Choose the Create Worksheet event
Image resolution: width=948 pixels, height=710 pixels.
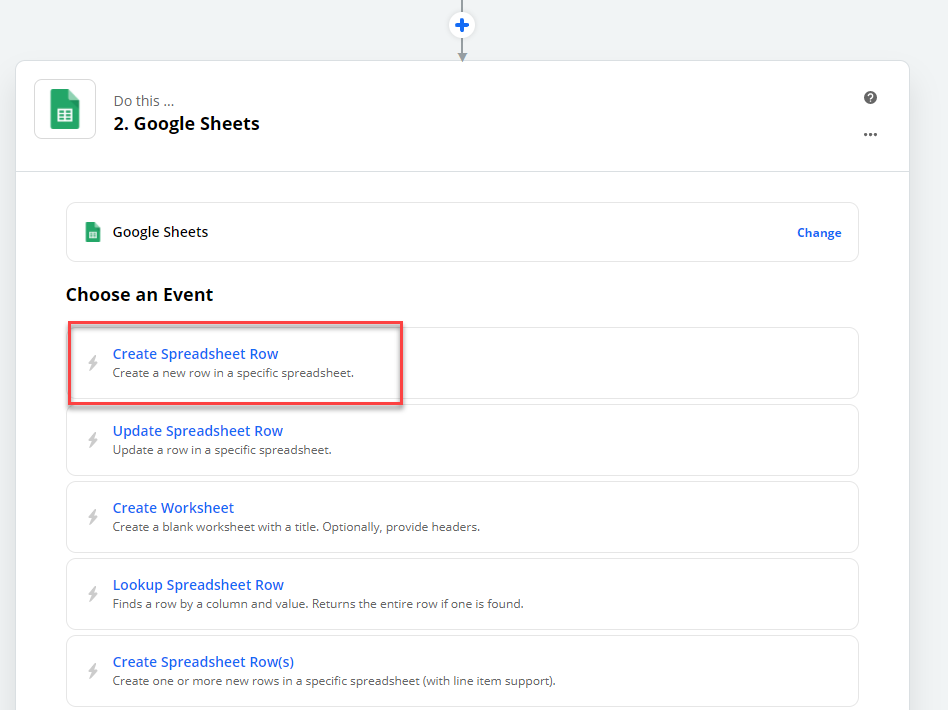tap(173, 507)
